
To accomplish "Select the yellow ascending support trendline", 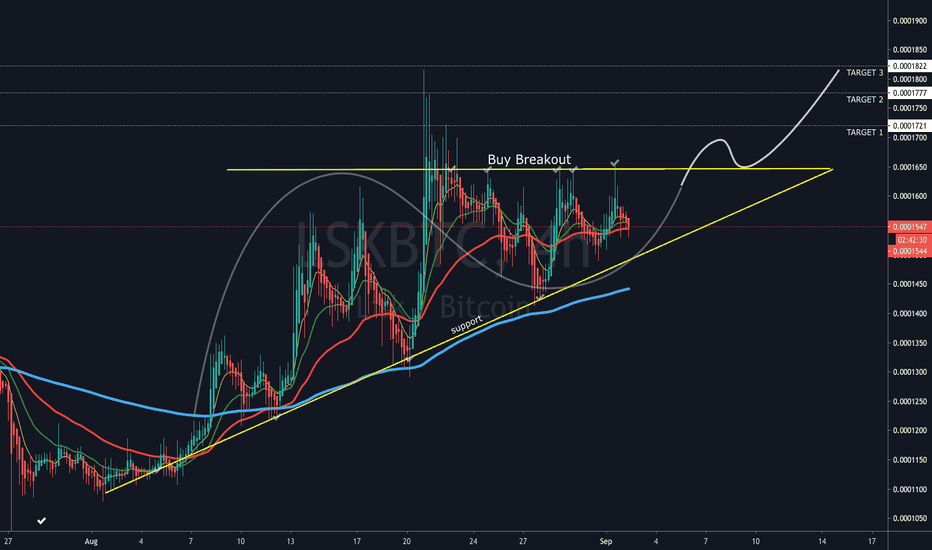I will pyautogui.click(x=469, y=331).
